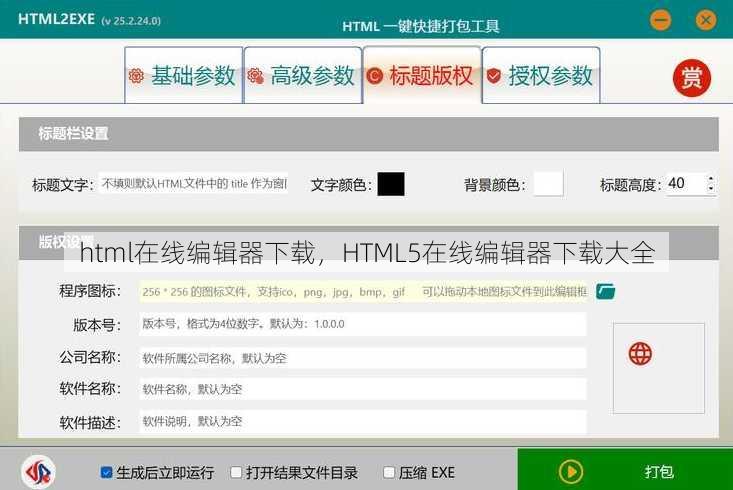
Task: Click the 文字颜色 label
Action: click(341, 185)
